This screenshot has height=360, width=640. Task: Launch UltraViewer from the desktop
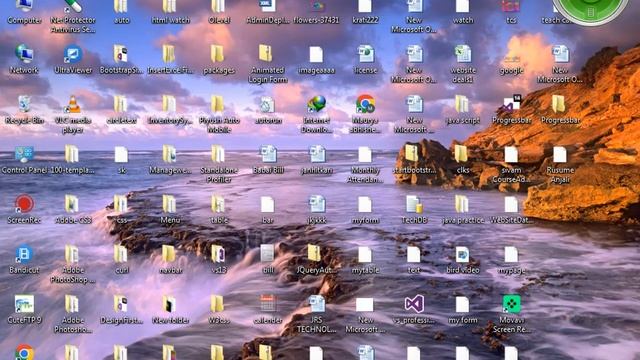(73, 54)
